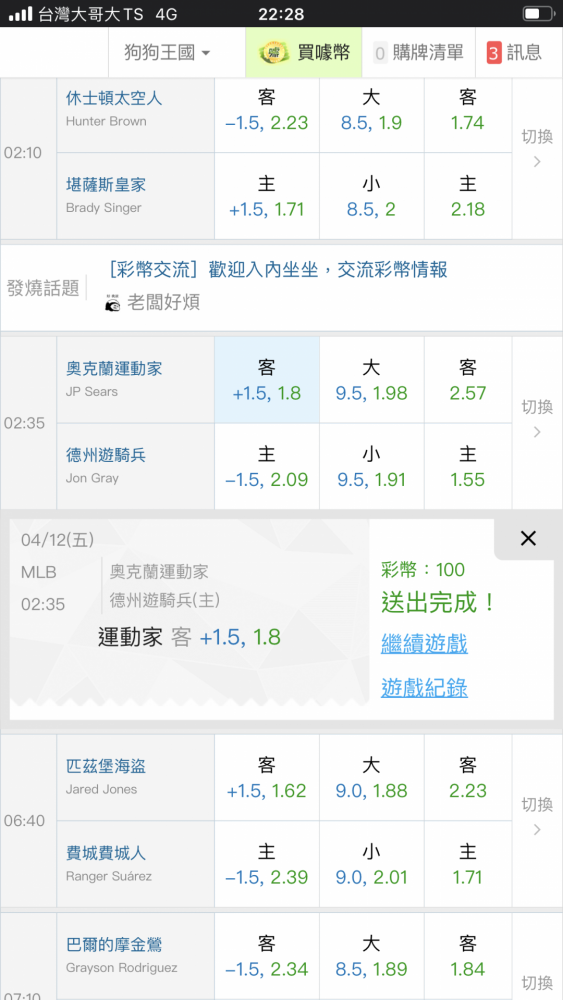The width and height of the screenshot is (563, 1000).
Task: Click the 遊戲紀錄 link
Action: click(x=424, y=688)
